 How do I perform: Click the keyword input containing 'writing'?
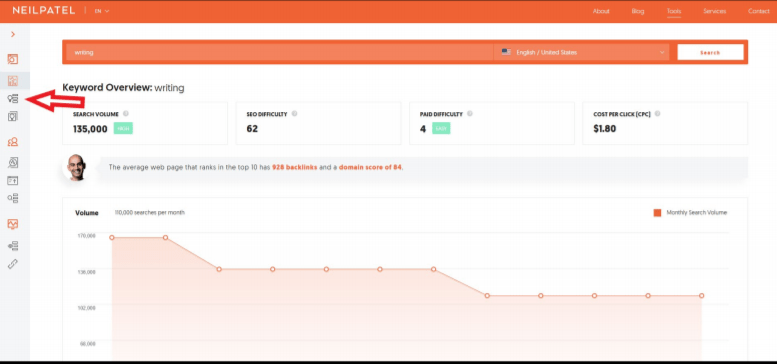click(x=280, y=52)
